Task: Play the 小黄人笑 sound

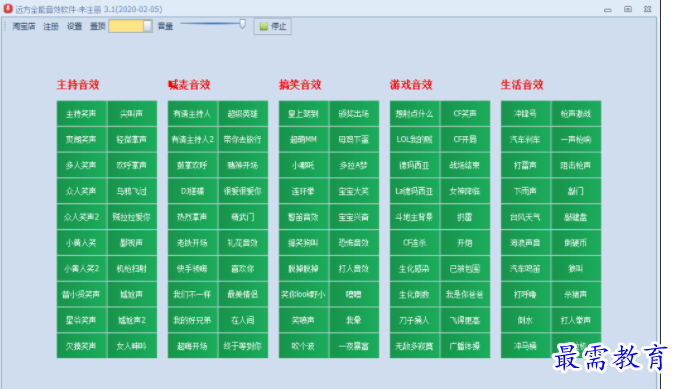Action: tap(81, 243)
